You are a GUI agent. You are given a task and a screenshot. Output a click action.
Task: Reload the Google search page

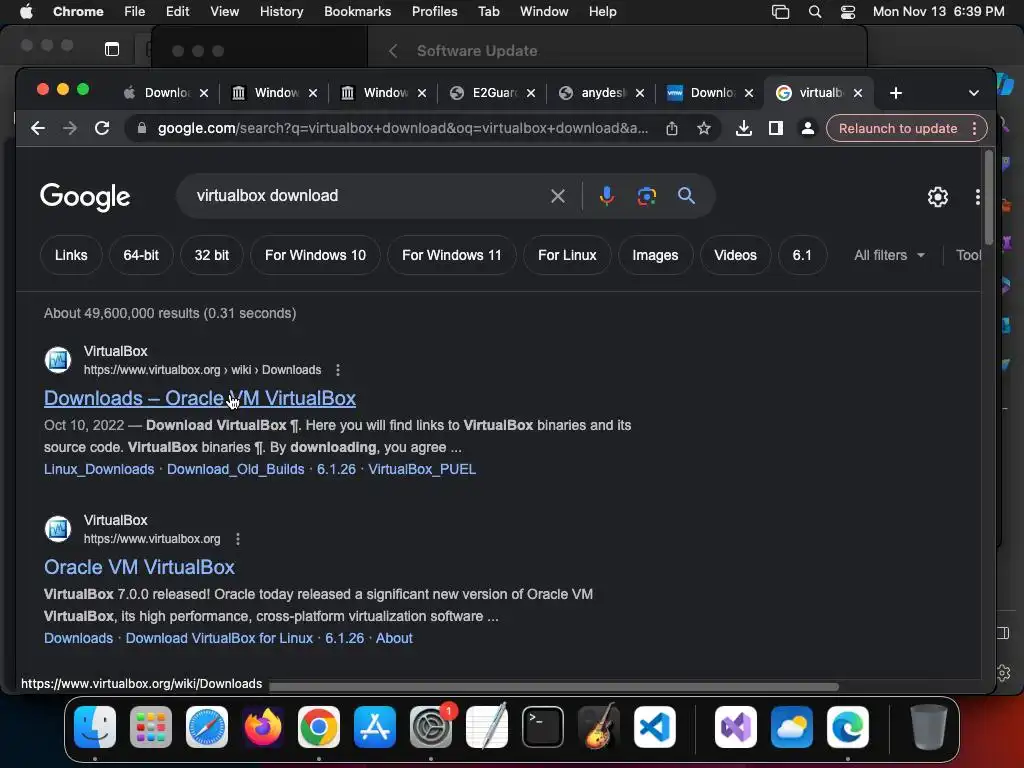[102, 128]
